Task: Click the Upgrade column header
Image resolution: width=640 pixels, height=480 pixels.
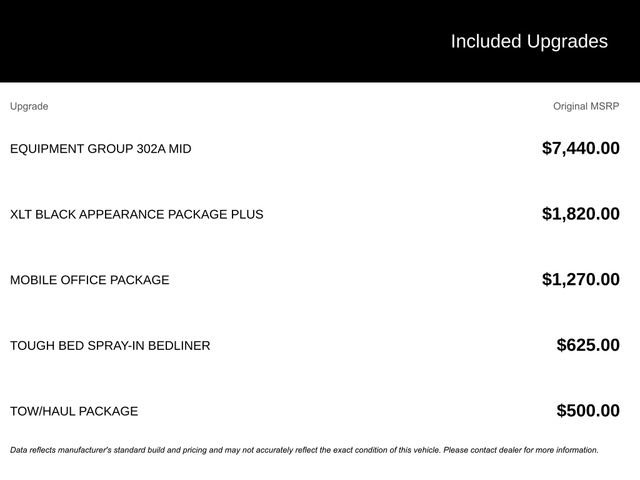Action: click(29, 106)
